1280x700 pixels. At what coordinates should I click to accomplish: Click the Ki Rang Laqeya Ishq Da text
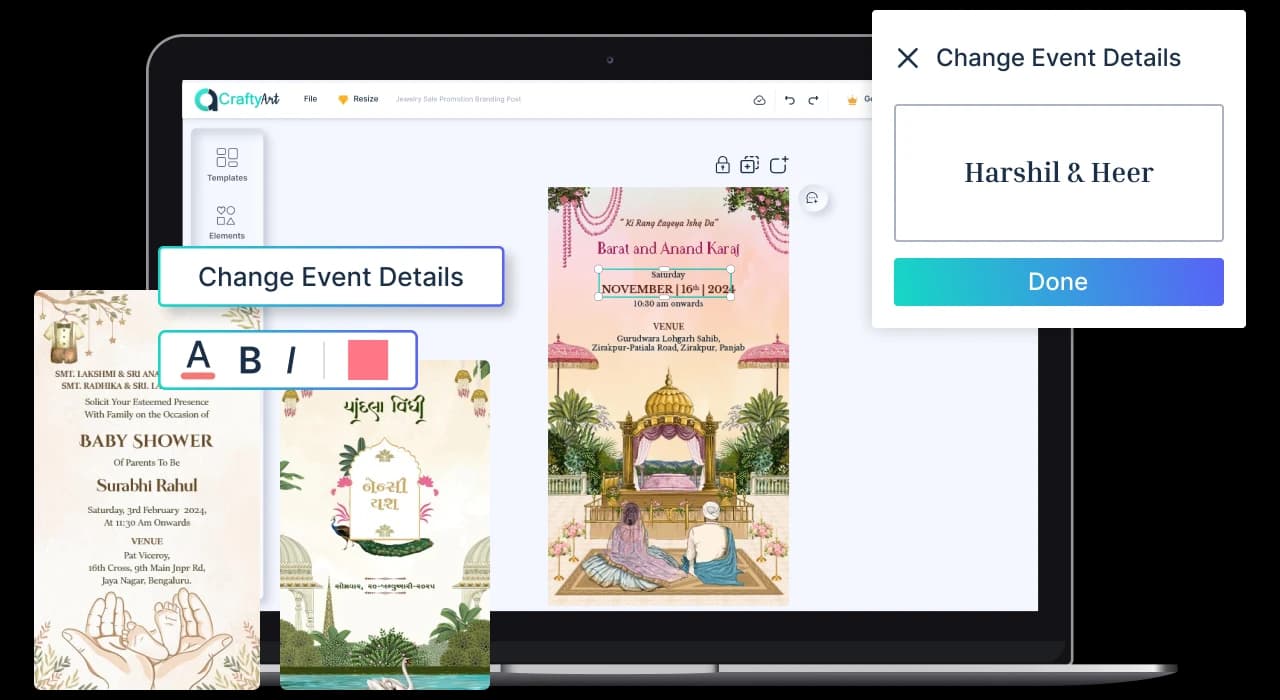[x=668, y=224]
